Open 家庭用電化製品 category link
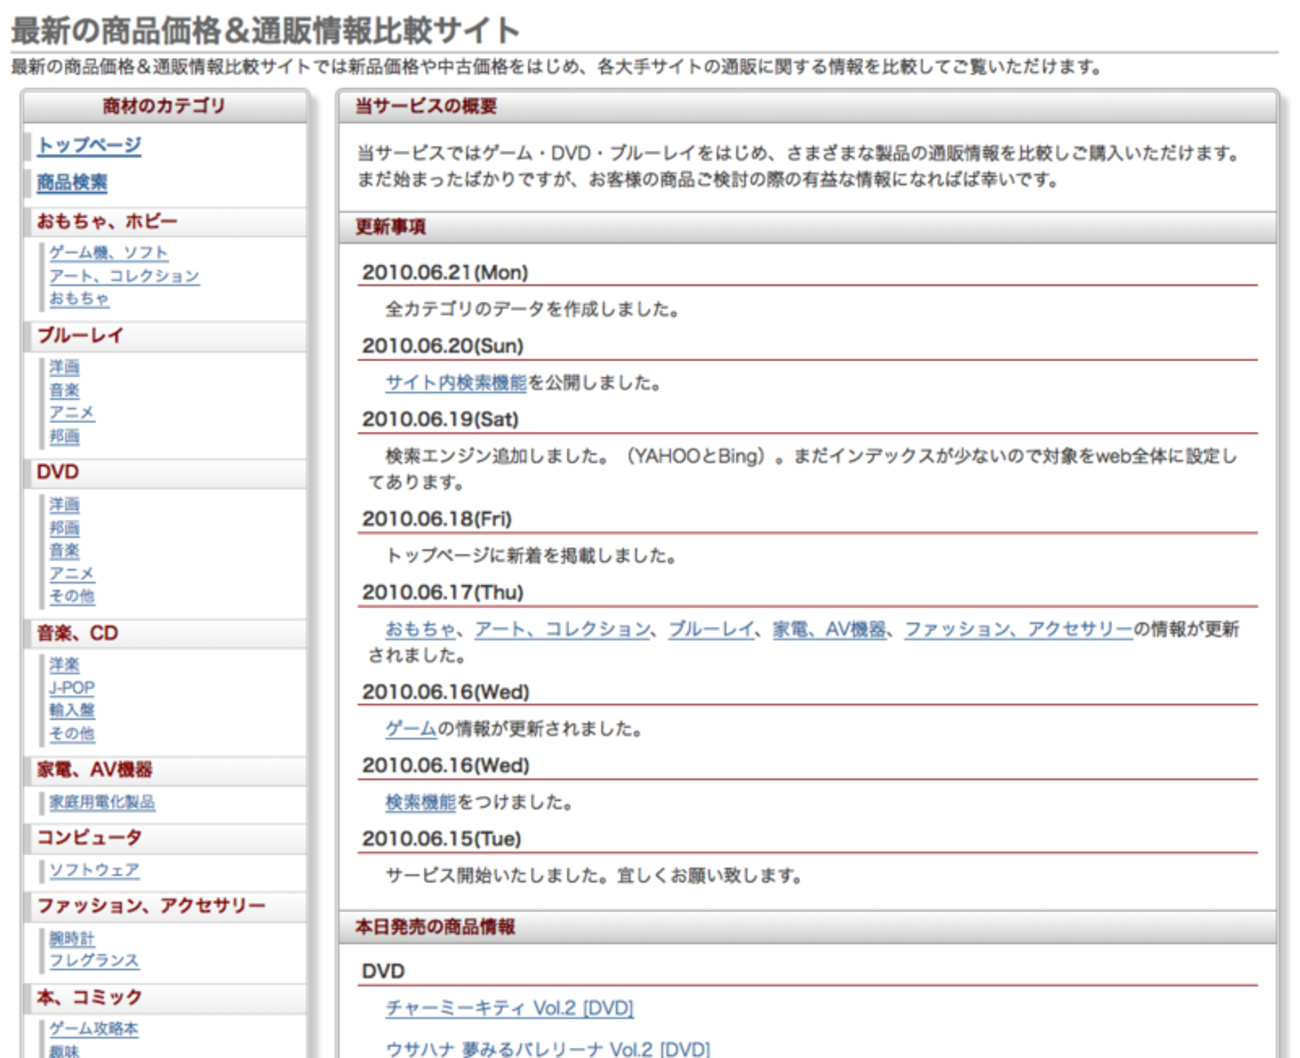 102,802
